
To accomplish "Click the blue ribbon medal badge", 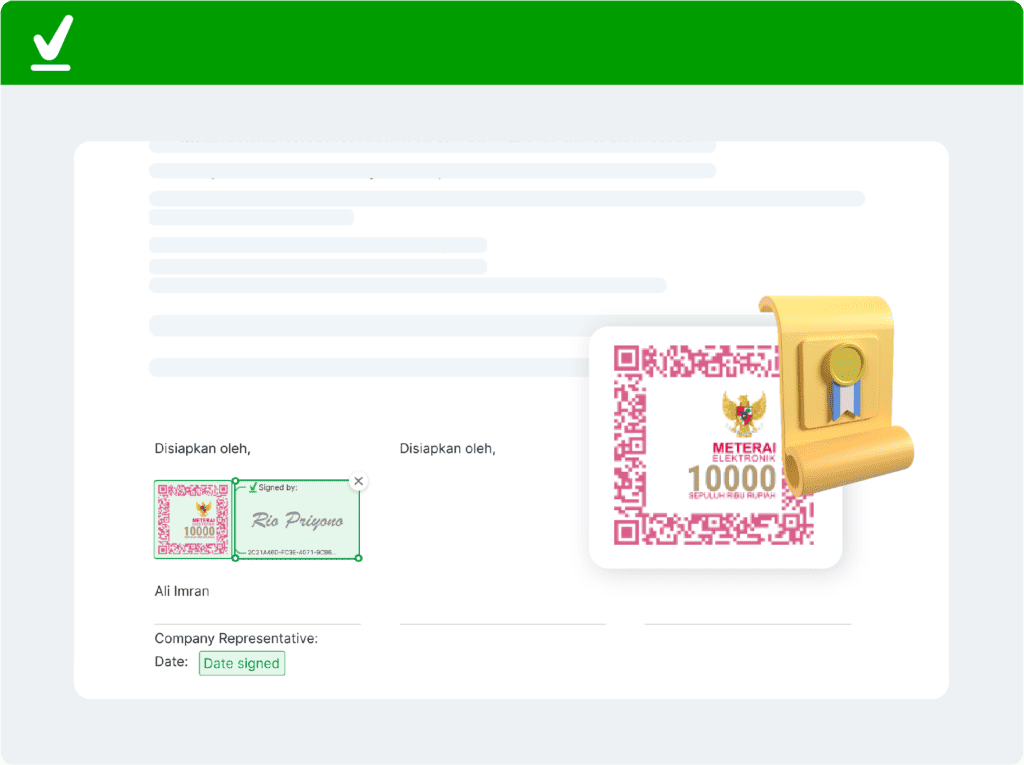I will (843, 381).
